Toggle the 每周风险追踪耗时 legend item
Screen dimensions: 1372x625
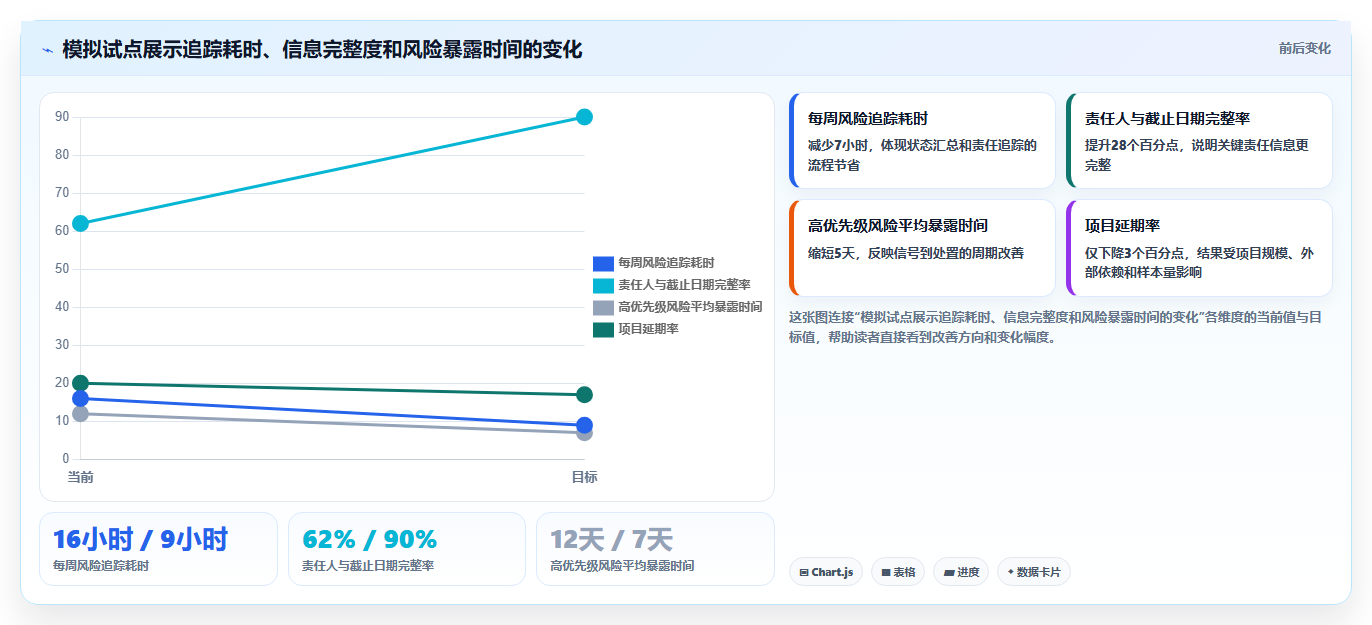coord(653,263)
